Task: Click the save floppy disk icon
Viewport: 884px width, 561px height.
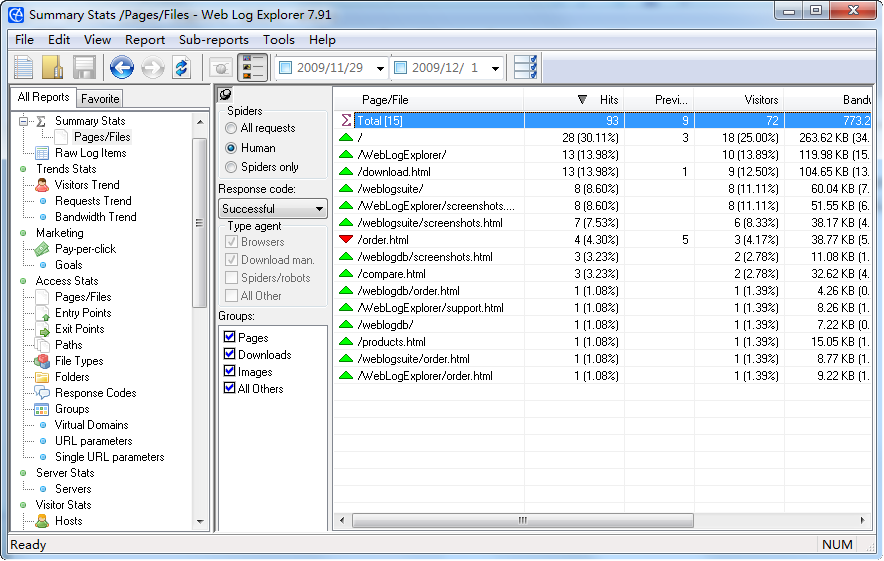Action: 84,68
